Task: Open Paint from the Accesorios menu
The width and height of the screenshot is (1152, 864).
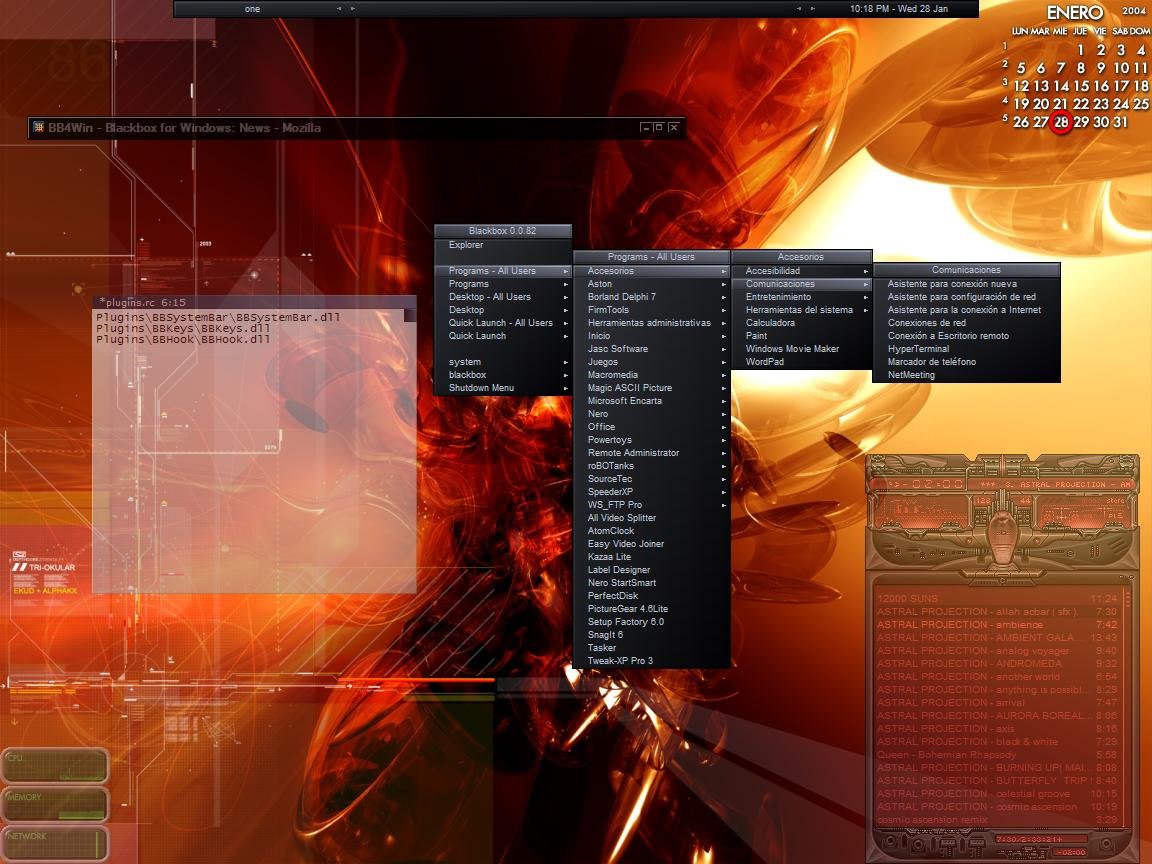Action: click(x=802, y=336)
